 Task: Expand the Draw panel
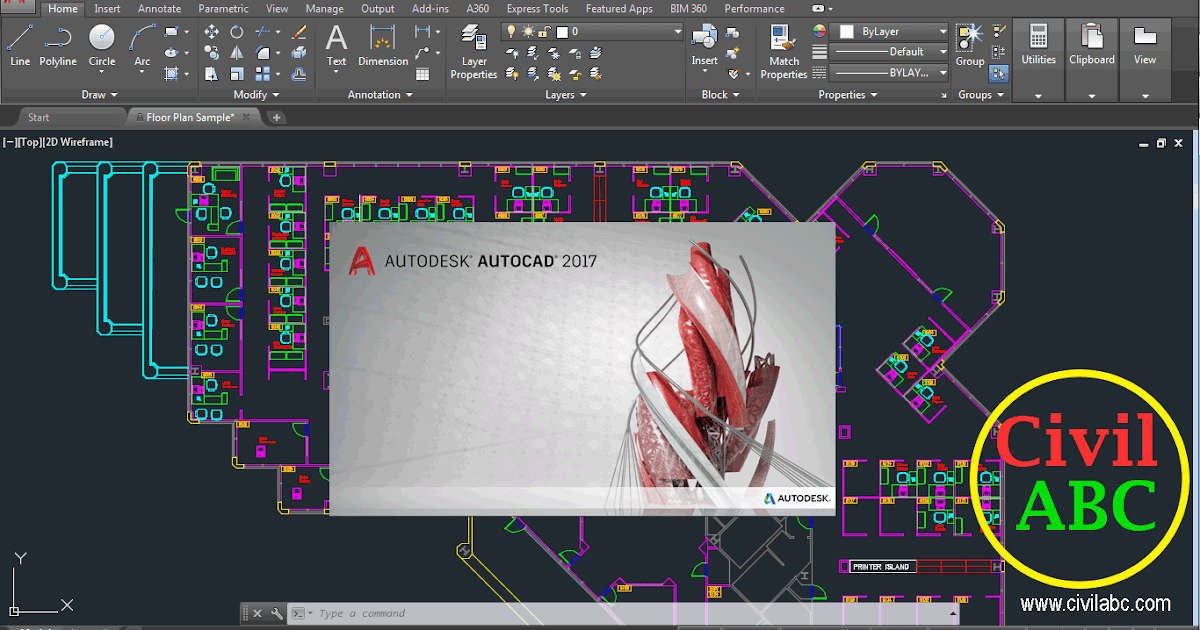(99, 95)
